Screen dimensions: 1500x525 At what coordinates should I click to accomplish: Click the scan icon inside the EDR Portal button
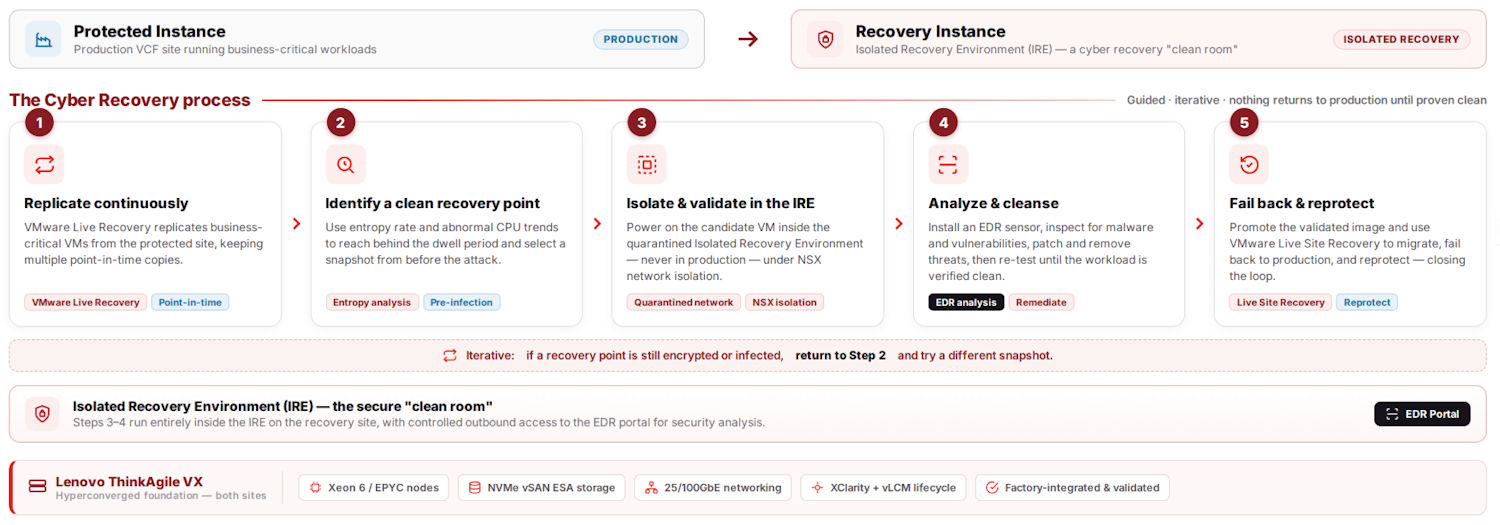click(x=1392, y=414)
